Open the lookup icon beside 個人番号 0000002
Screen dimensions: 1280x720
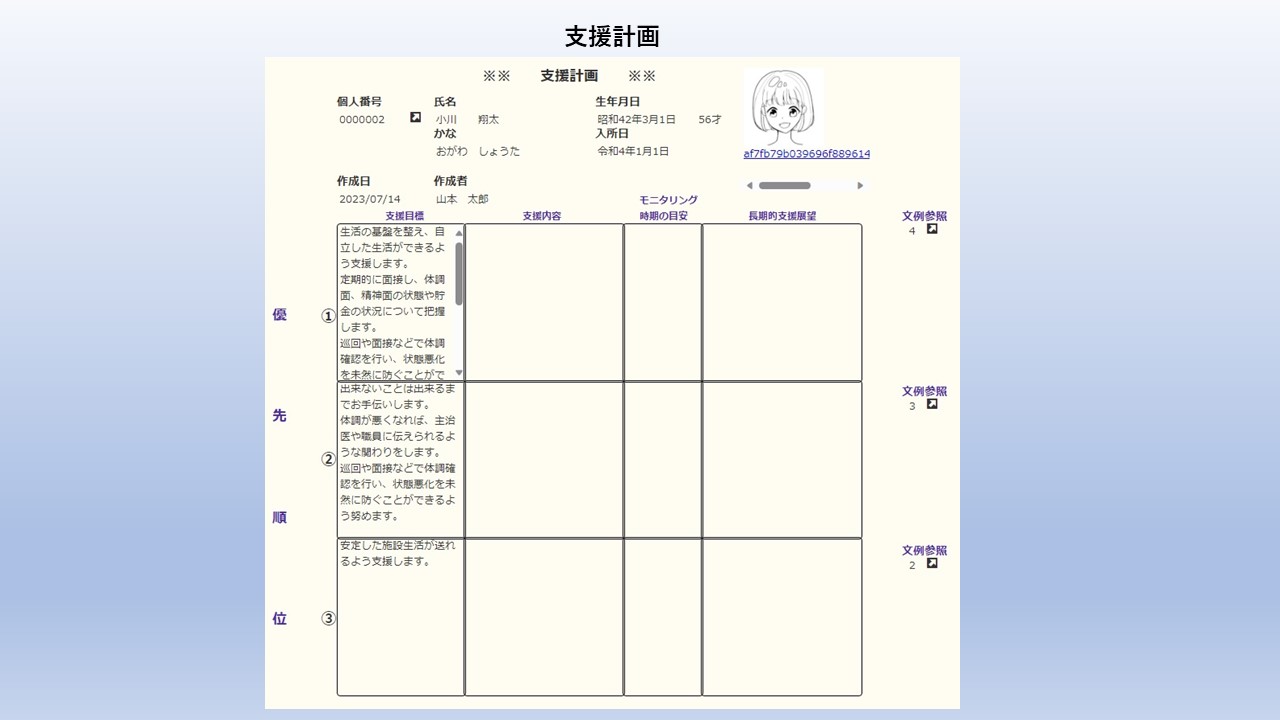pos(415,118)
